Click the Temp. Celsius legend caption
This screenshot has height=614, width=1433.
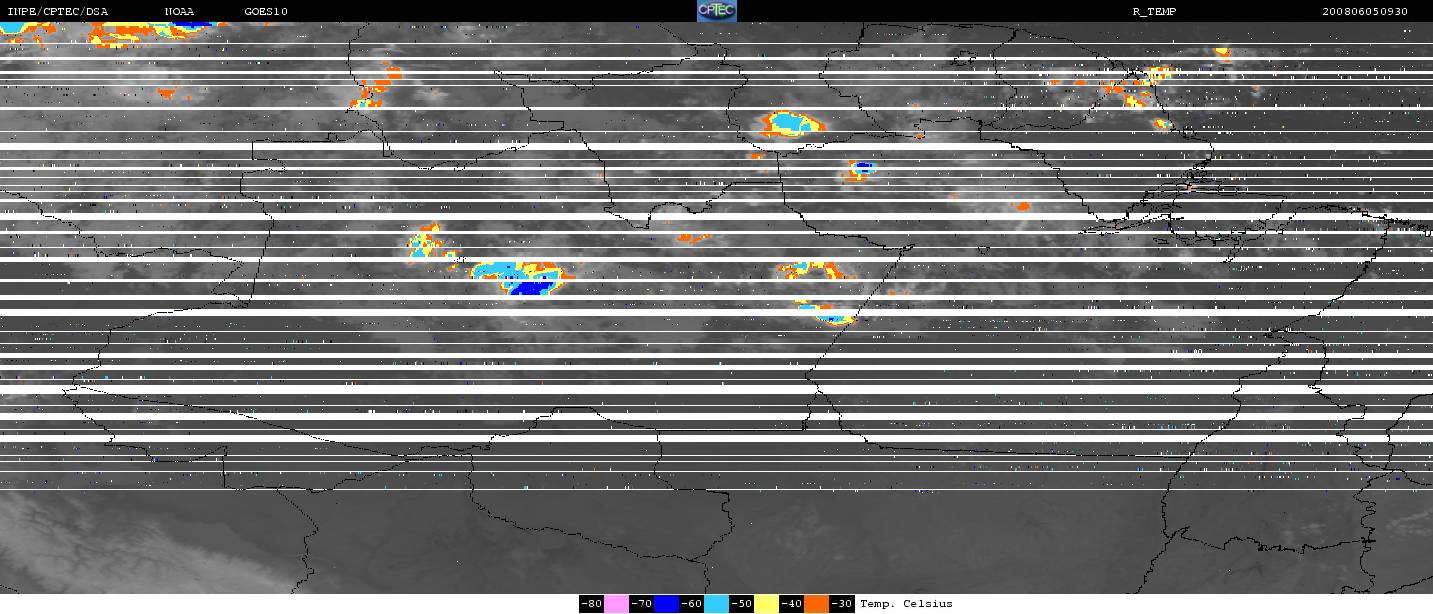[906, 604]
